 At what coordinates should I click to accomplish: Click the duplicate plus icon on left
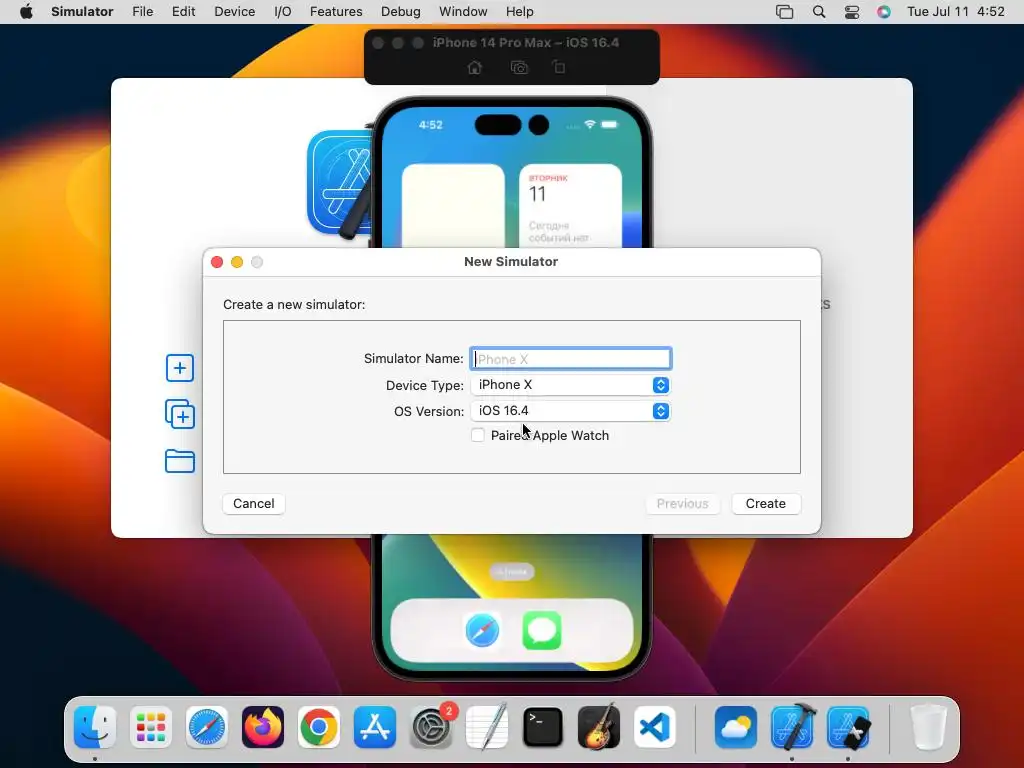pyautogui.click(x=180, y=415)
